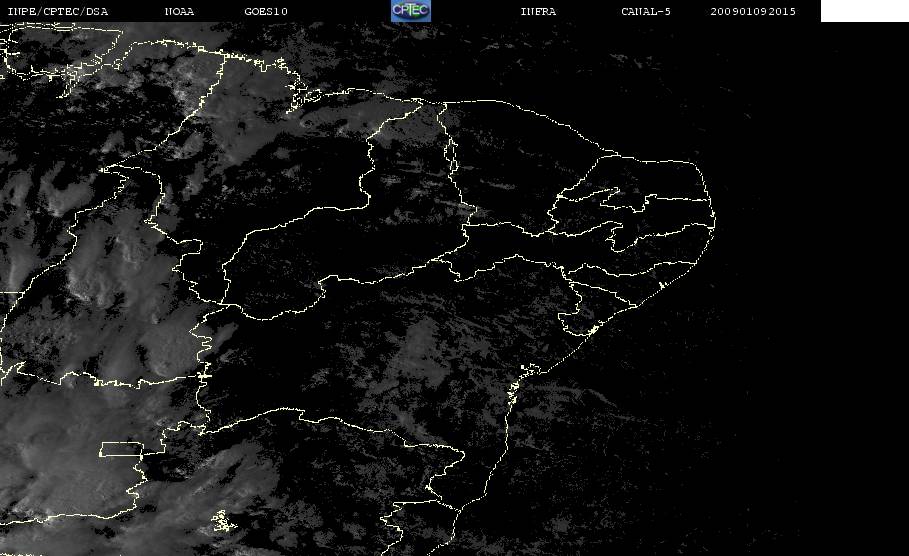
Task: Click the CANAL-5 channel label
Action: coord(646,12)
